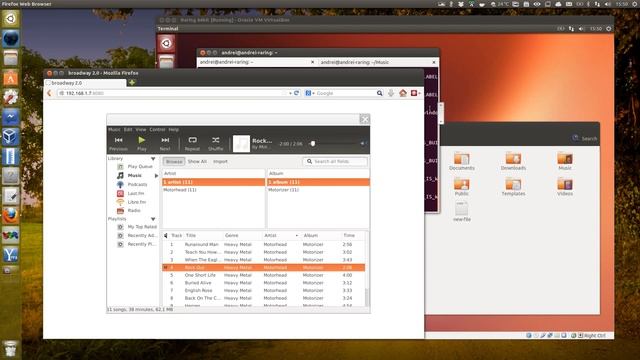Open Last.fm in the sidebar
The width and height of the screenshot is (640, 360).
(x=136, y=193)
